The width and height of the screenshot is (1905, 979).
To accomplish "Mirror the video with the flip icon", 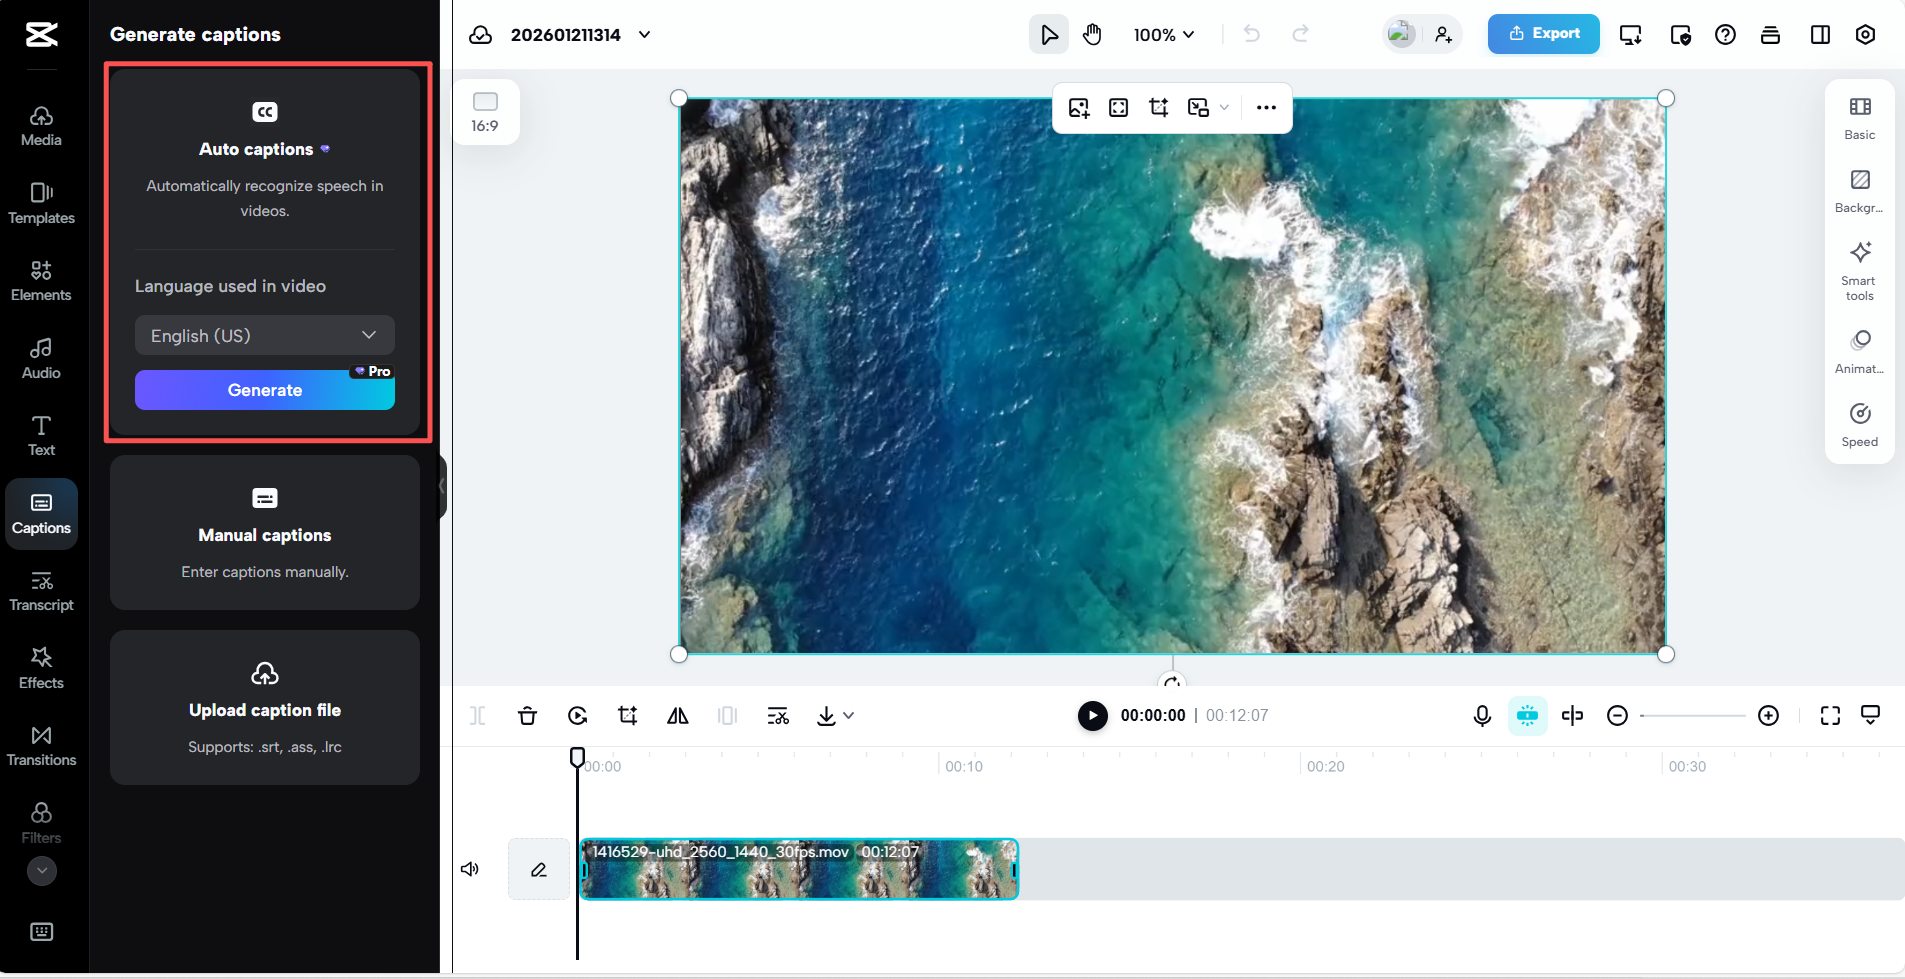I will (x=677, y=716).
